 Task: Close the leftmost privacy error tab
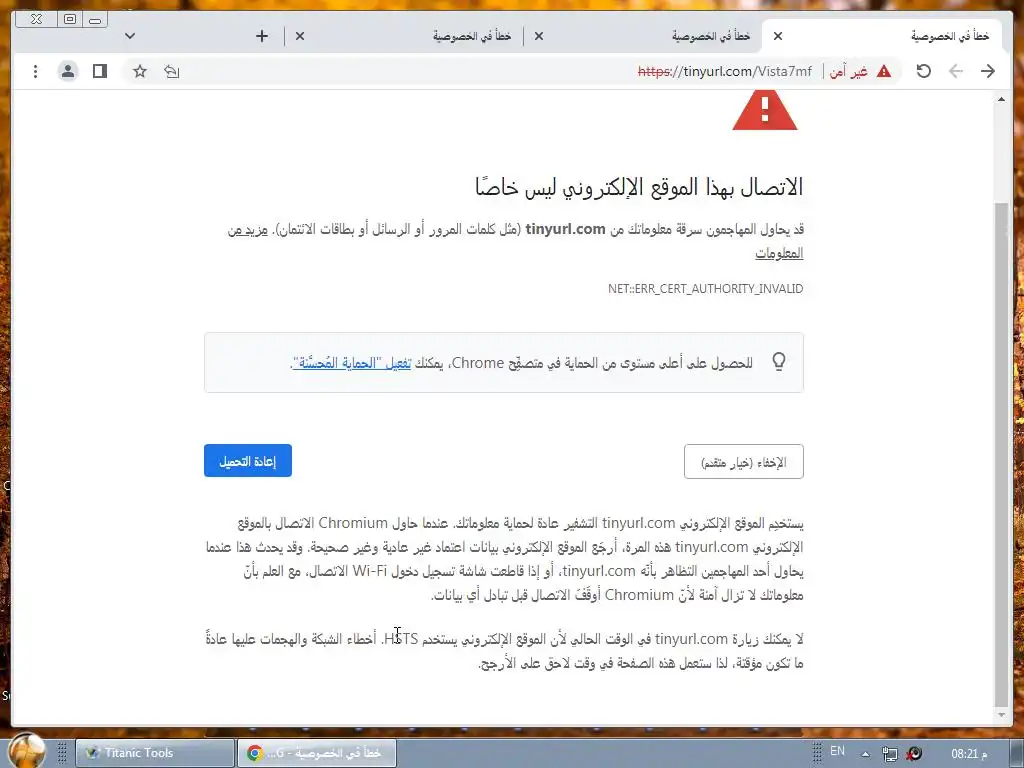[x=300, y=36]
